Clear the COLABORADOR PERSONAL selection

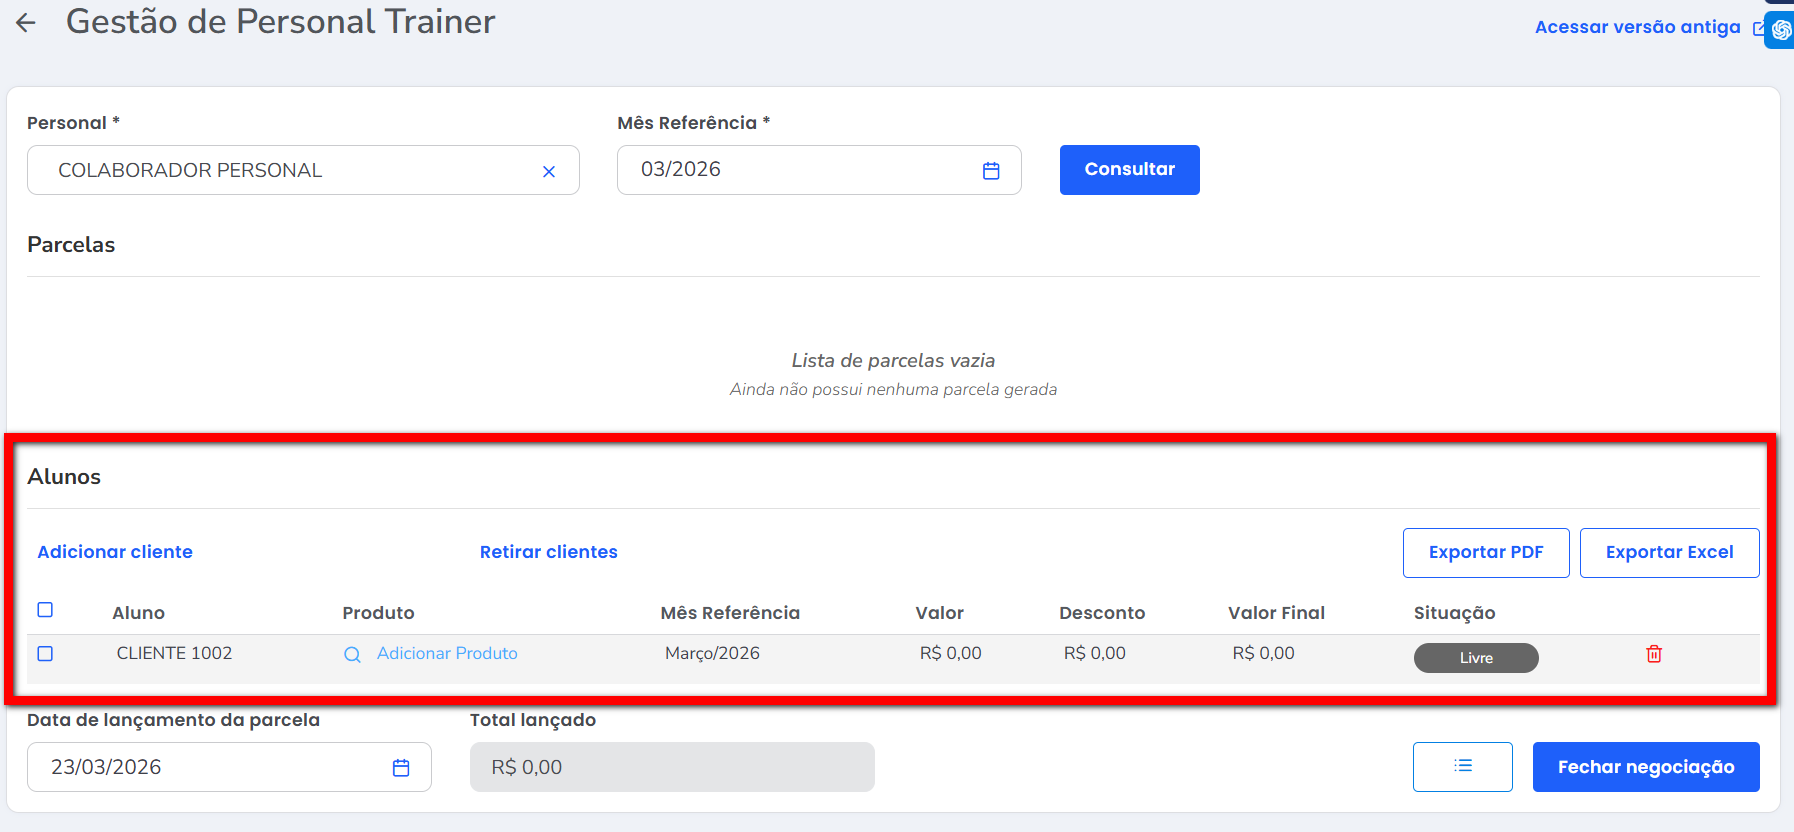[548, 171]
